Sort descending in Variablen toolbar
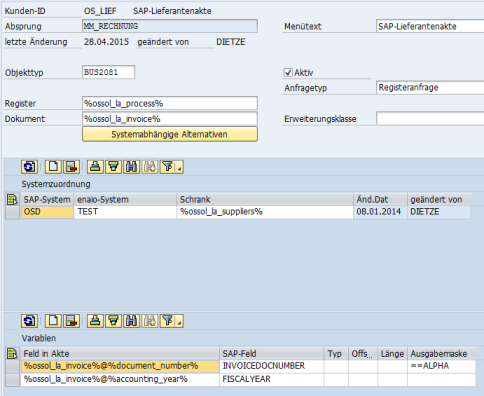This screenshot has width=484, height=396. (113, 321)
